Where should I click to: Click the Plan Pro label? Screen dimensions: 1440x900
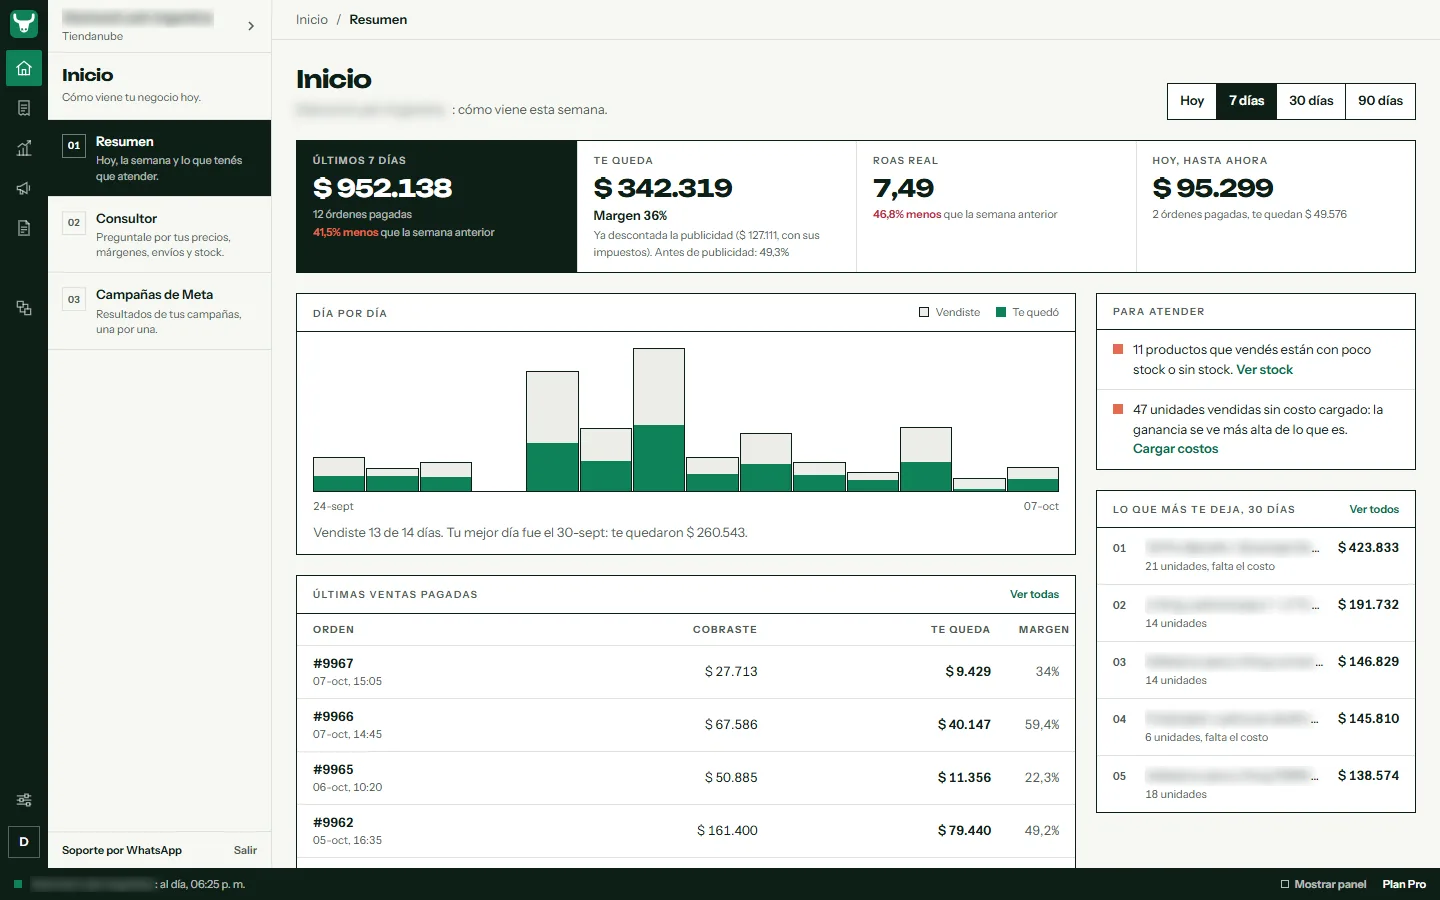coord(1404,884)
